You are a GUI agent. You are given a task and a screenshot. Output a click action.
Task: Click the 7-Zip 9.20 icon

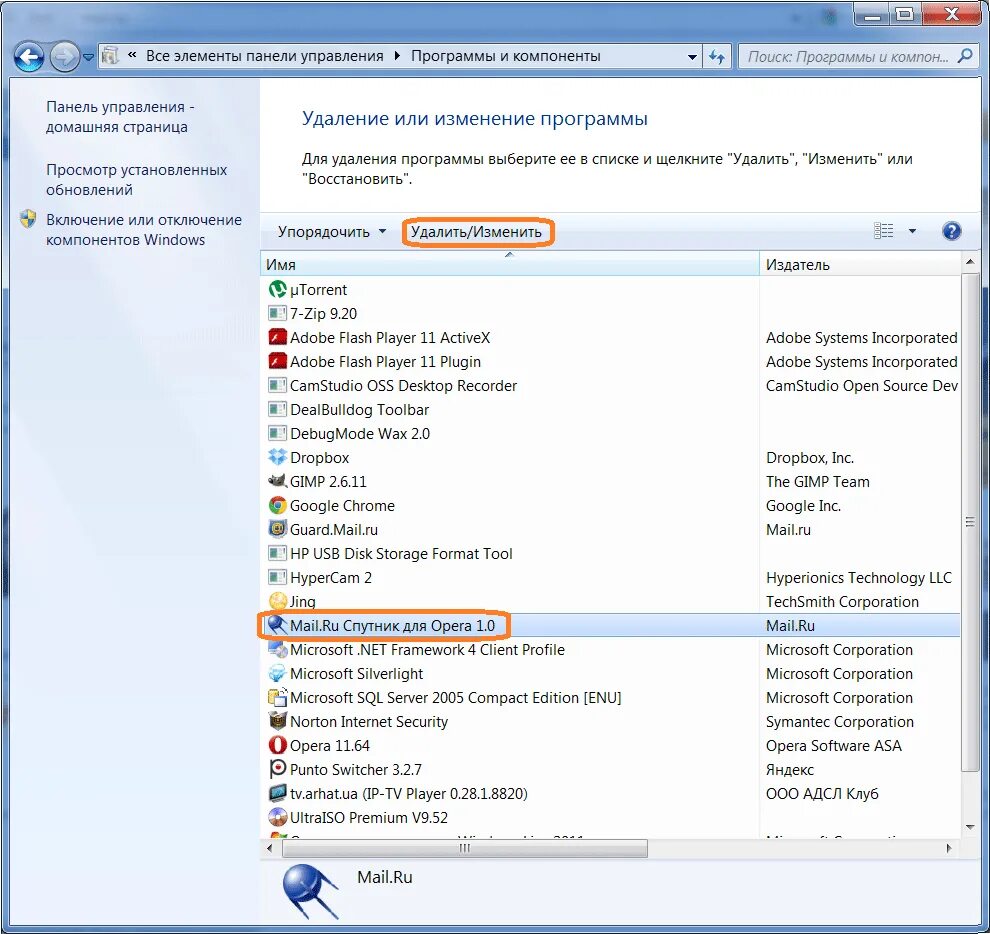tap(277, 313)
